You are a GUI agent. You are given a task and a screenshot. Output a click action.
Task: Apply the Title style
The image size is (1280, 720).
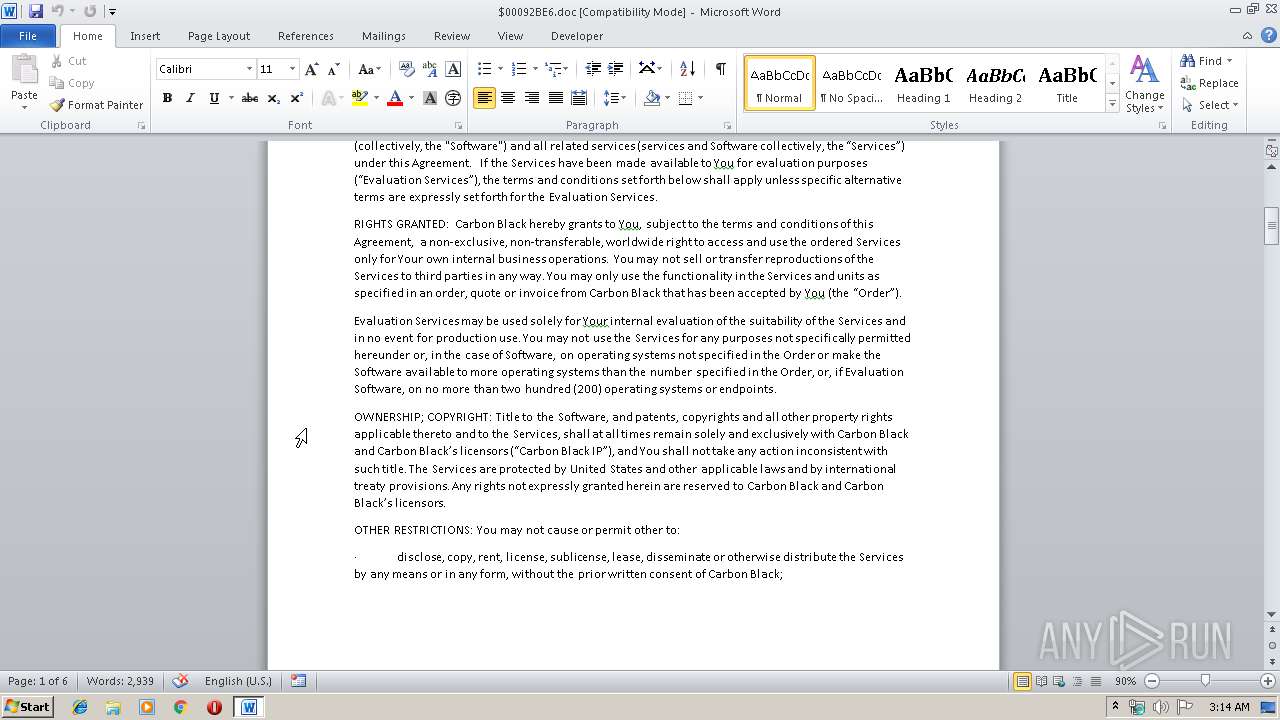pyautogui.click(x=1067, y=83)
